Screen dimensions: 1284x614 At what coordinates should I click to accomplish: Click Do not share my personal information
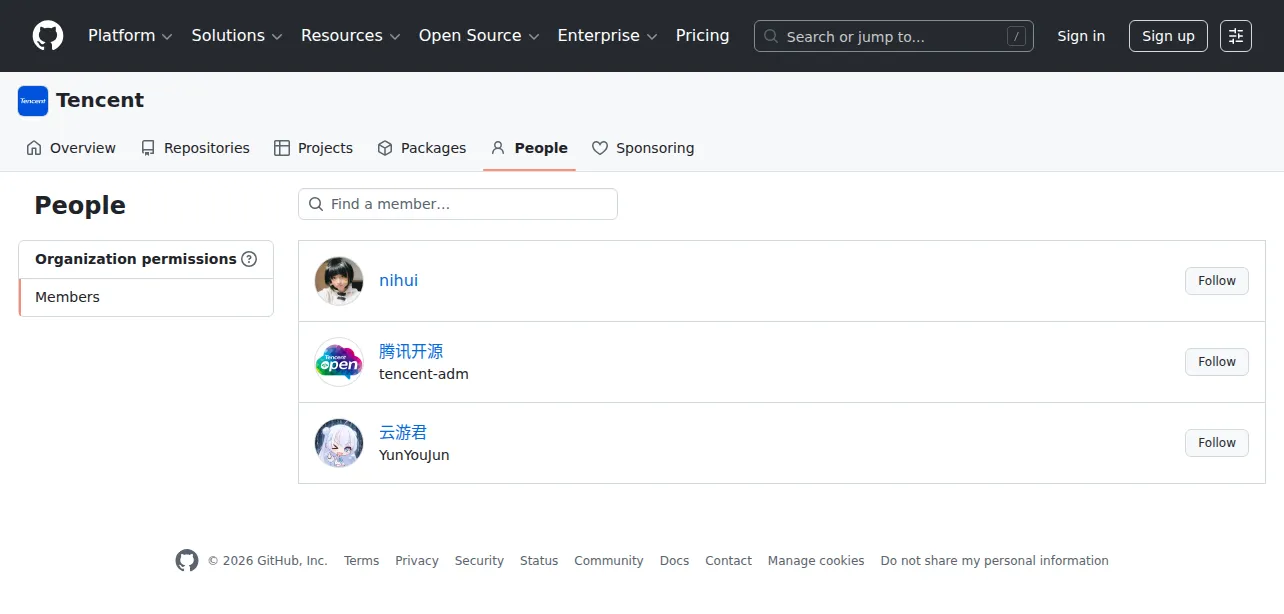coord(995,561)
